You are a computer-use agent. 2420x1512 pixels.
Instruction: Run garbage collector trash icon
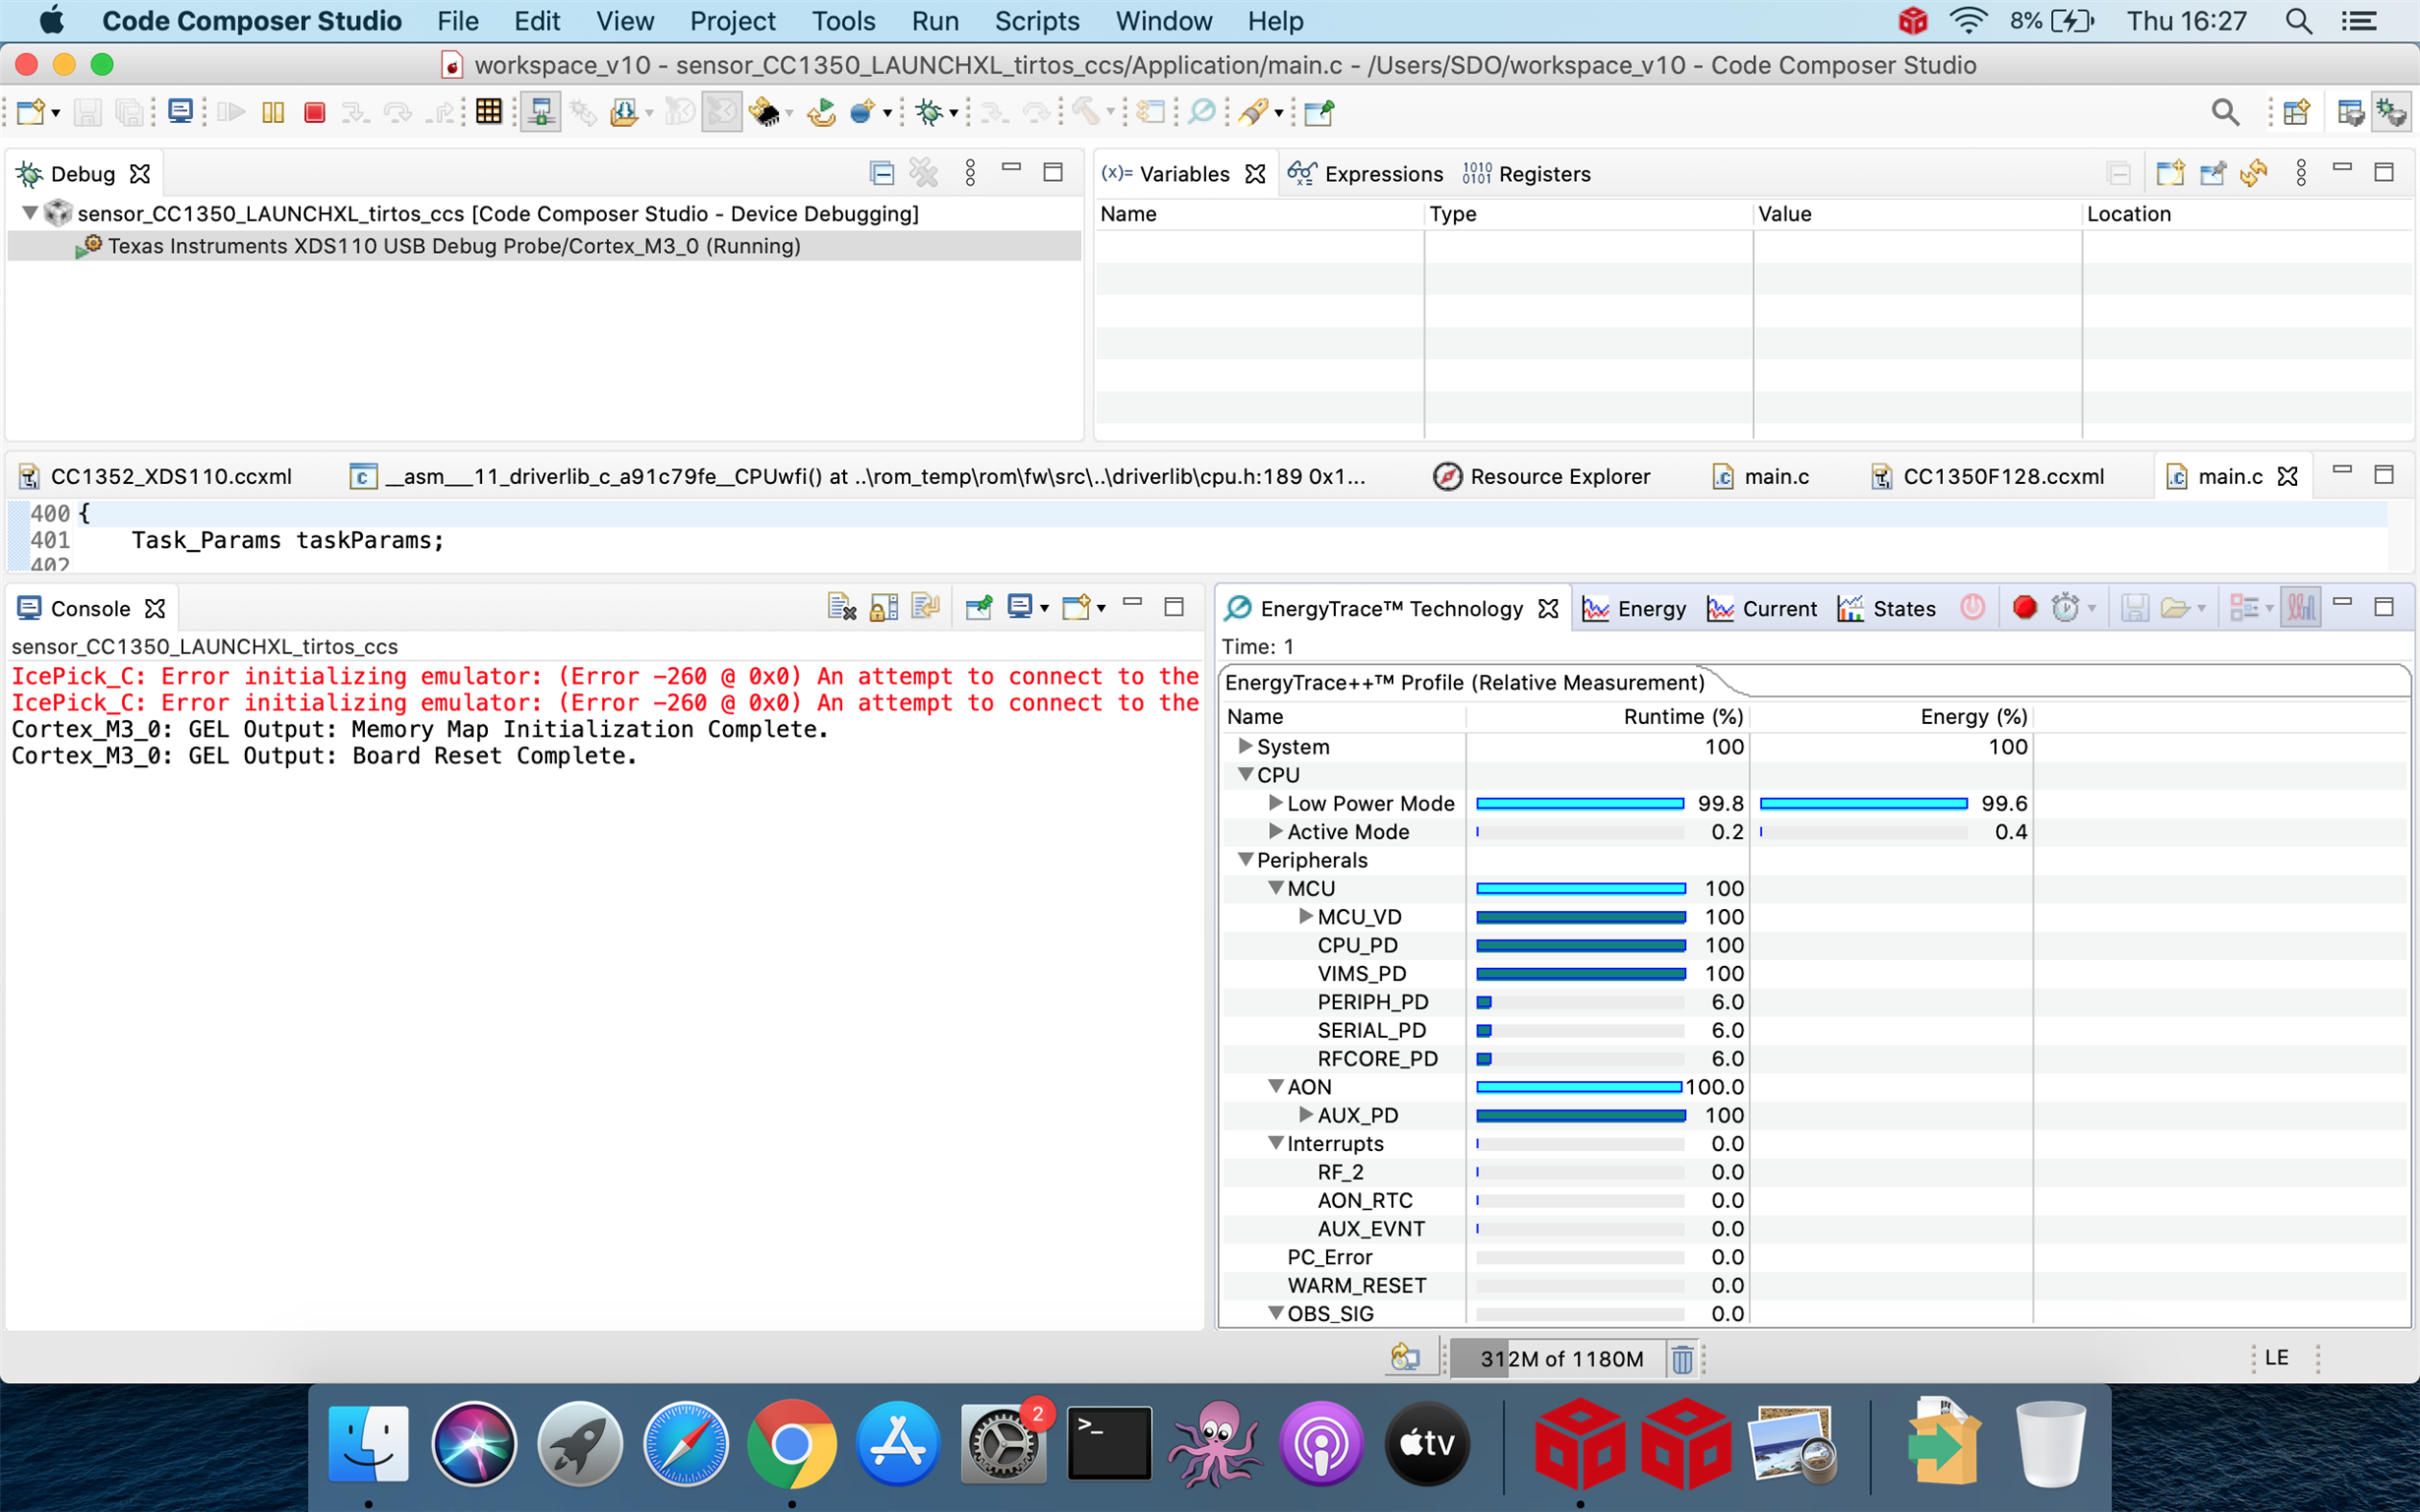(1682, 1358)
